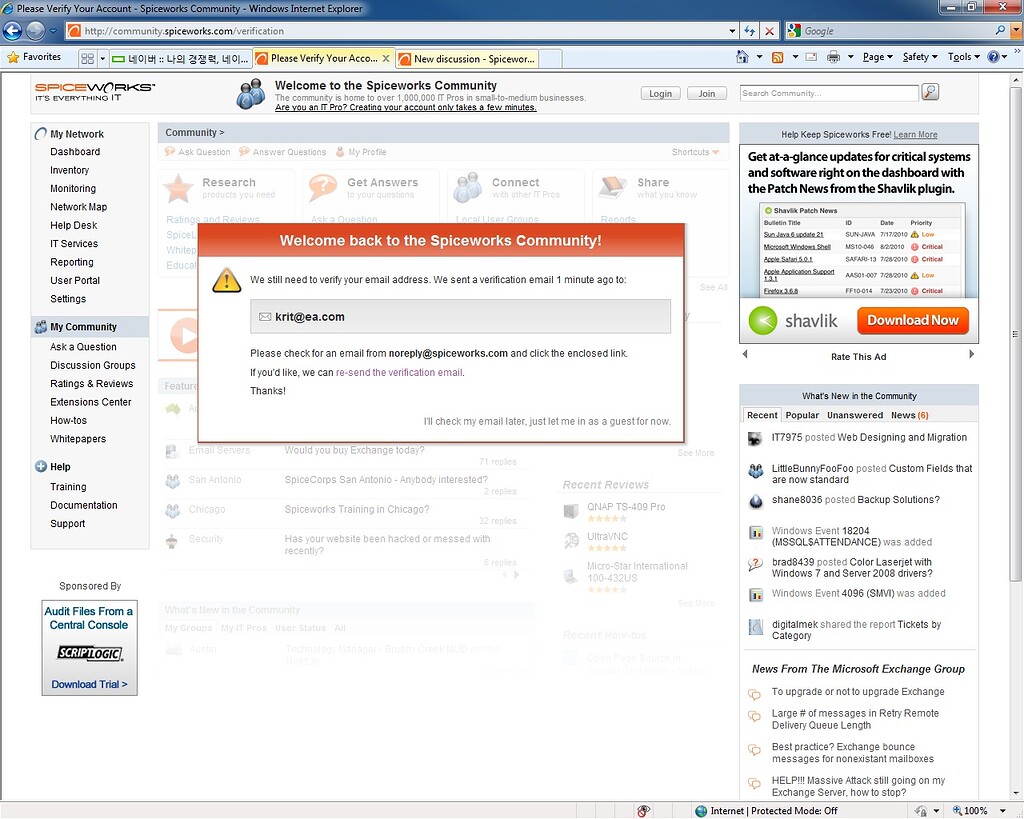Switch to the Popular tab
Viewport: 1024px width, 819px height.
tap(802, 414)
